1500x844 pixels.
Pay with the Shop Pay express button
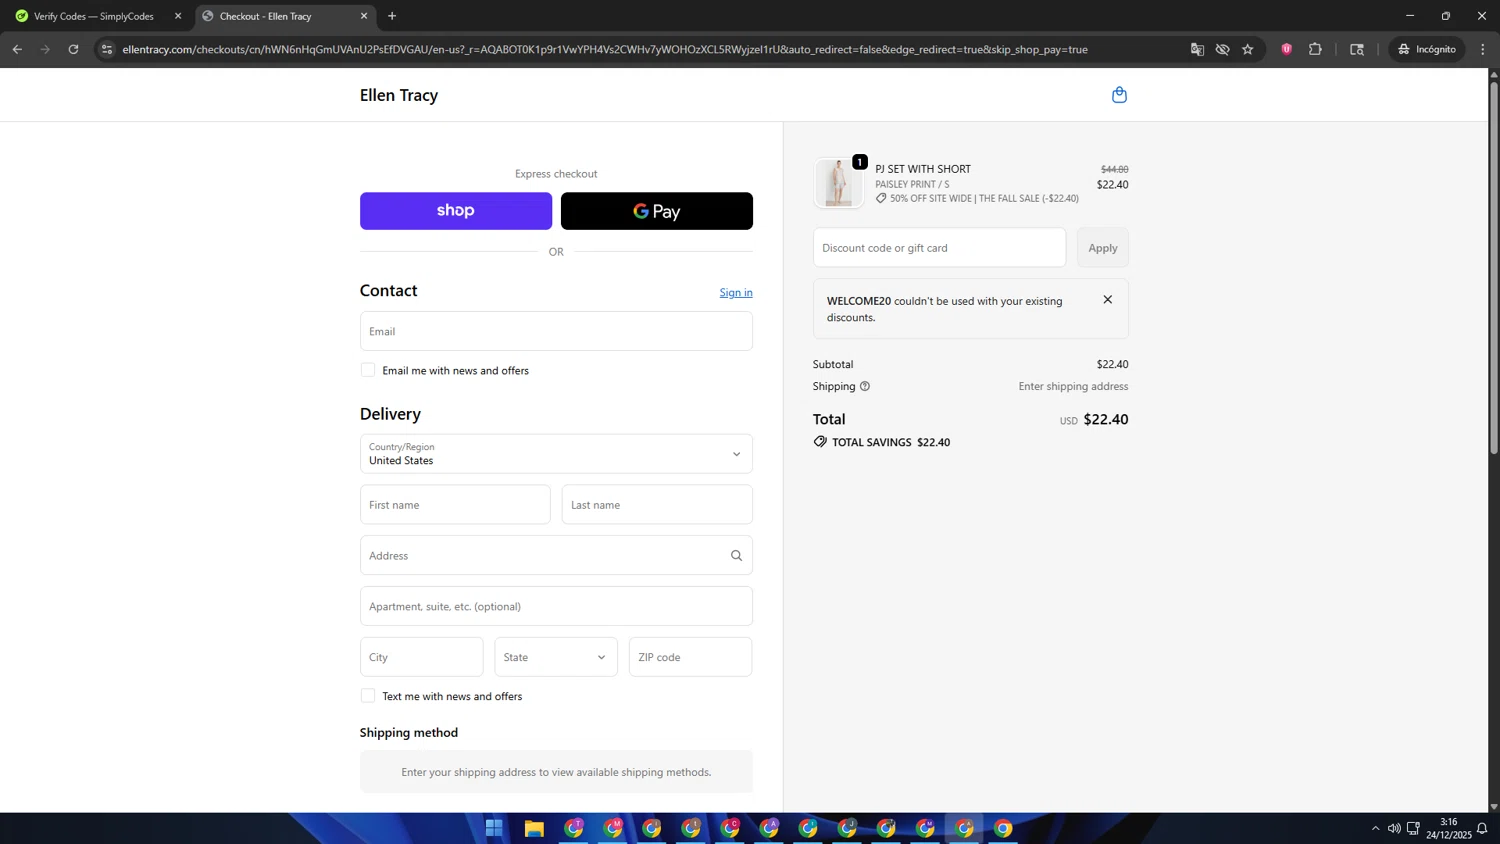(456, 211)
